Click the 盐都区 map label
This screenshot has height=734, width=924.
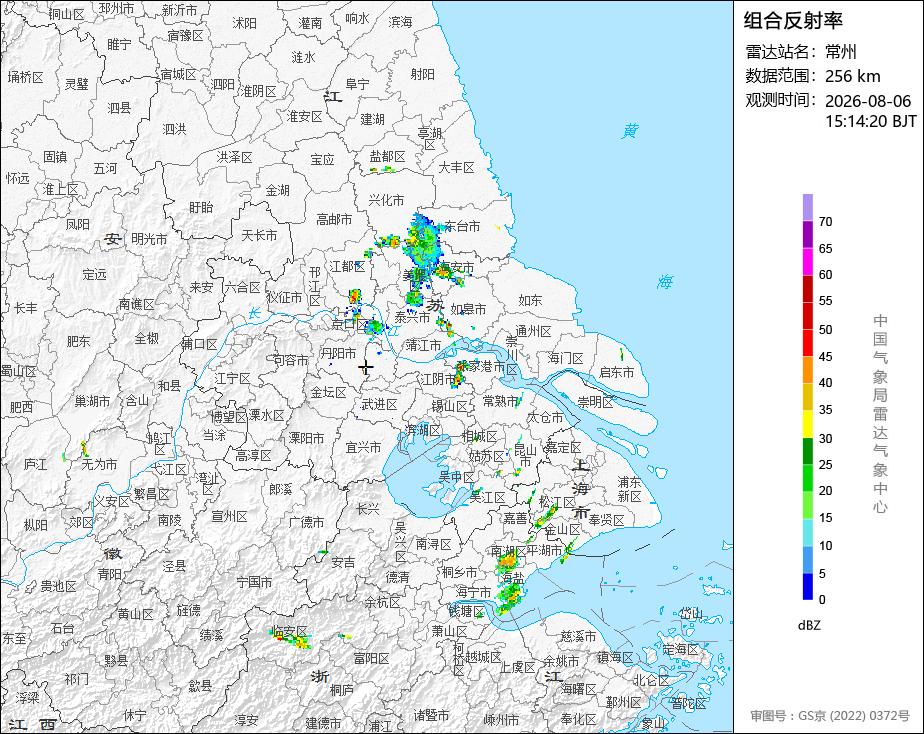click(387, 157)
